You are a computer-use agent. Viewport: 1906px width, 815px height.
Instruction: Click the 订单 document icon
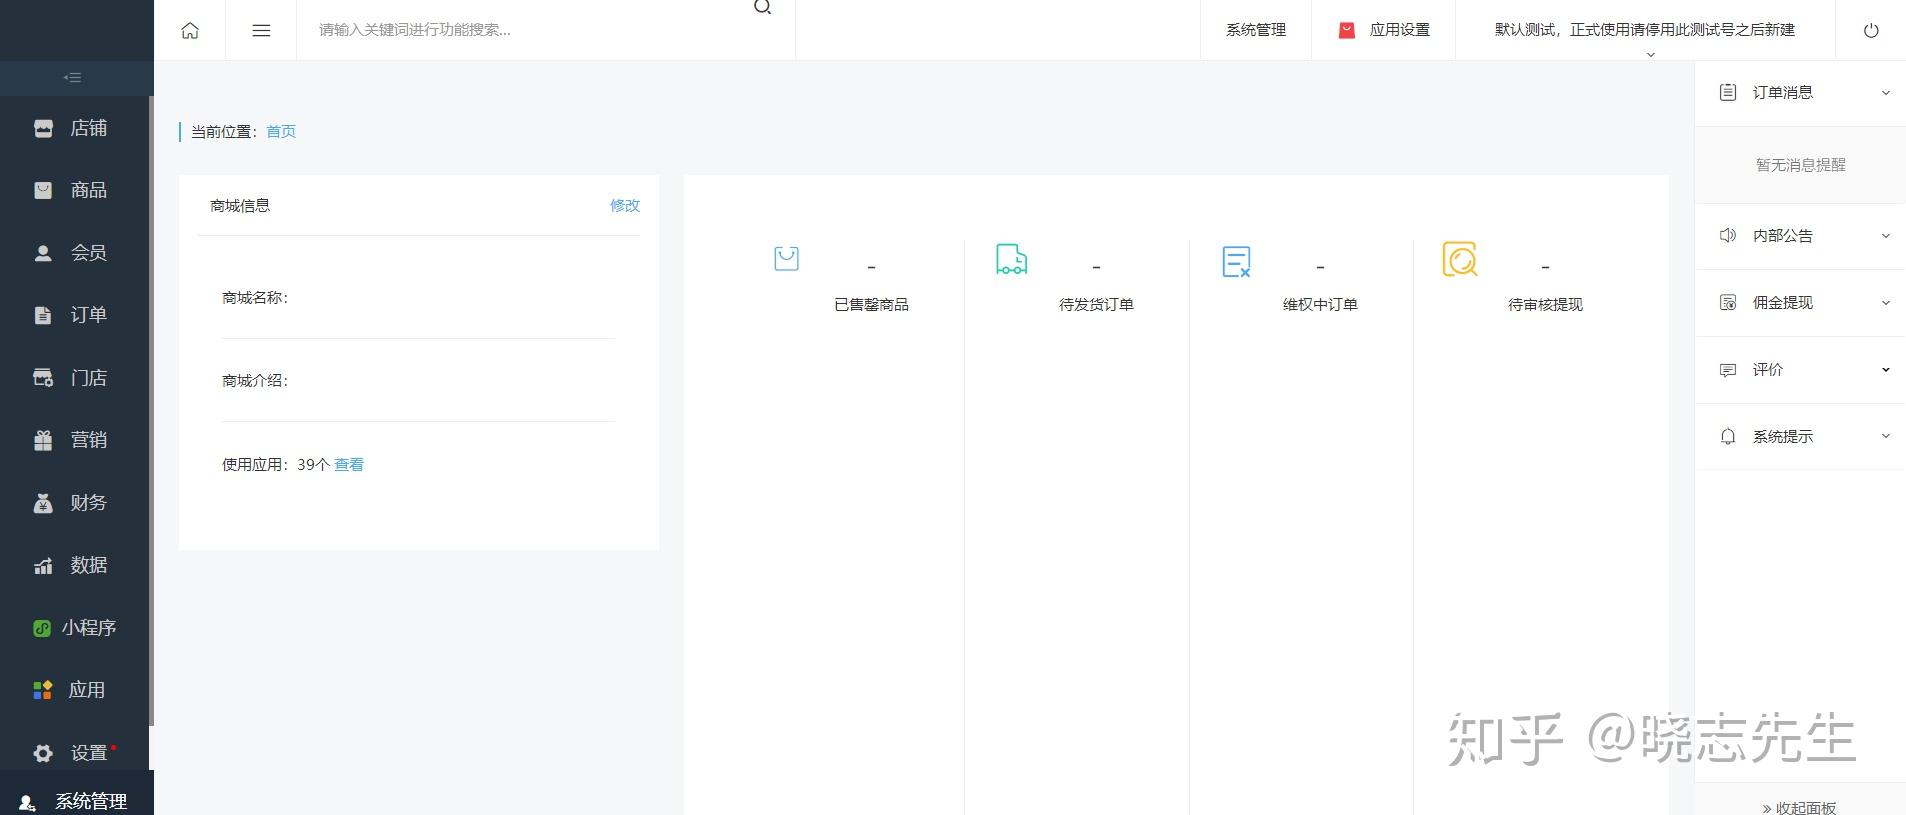pyautogui.click(x=43, y=315)
